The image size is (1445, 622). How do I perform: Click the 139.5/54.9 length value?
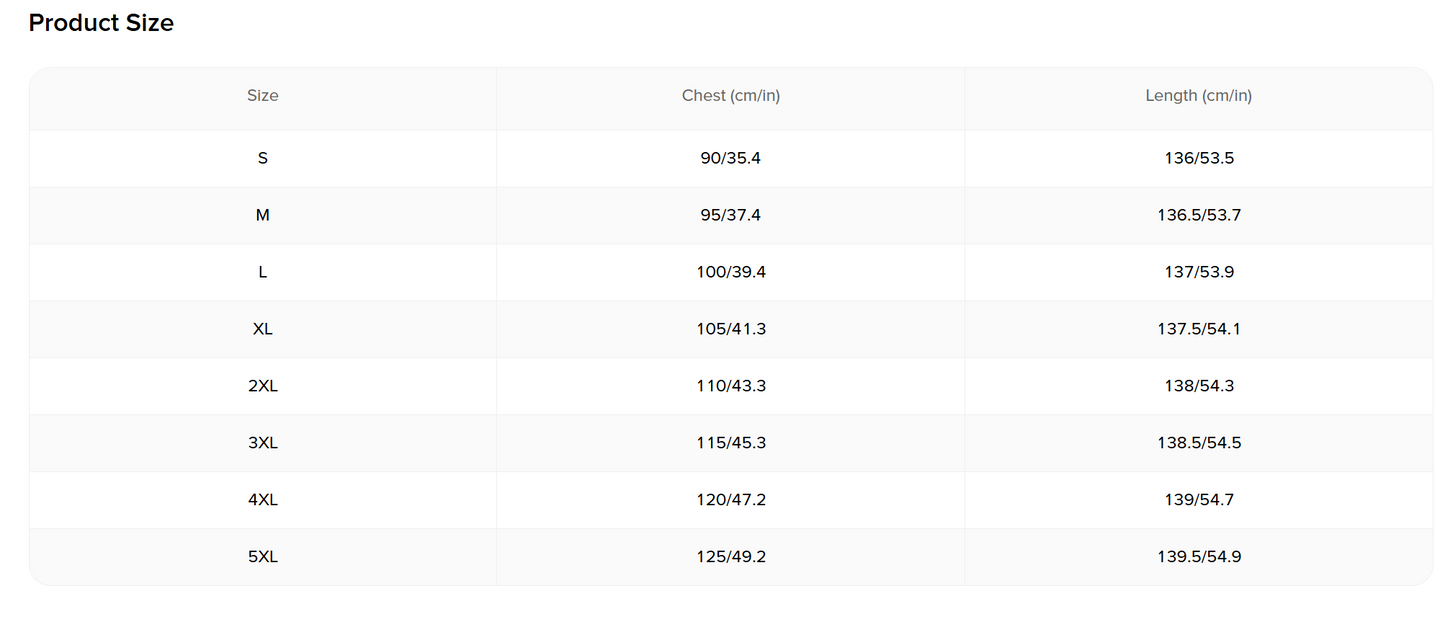[x=1199, y=557]
